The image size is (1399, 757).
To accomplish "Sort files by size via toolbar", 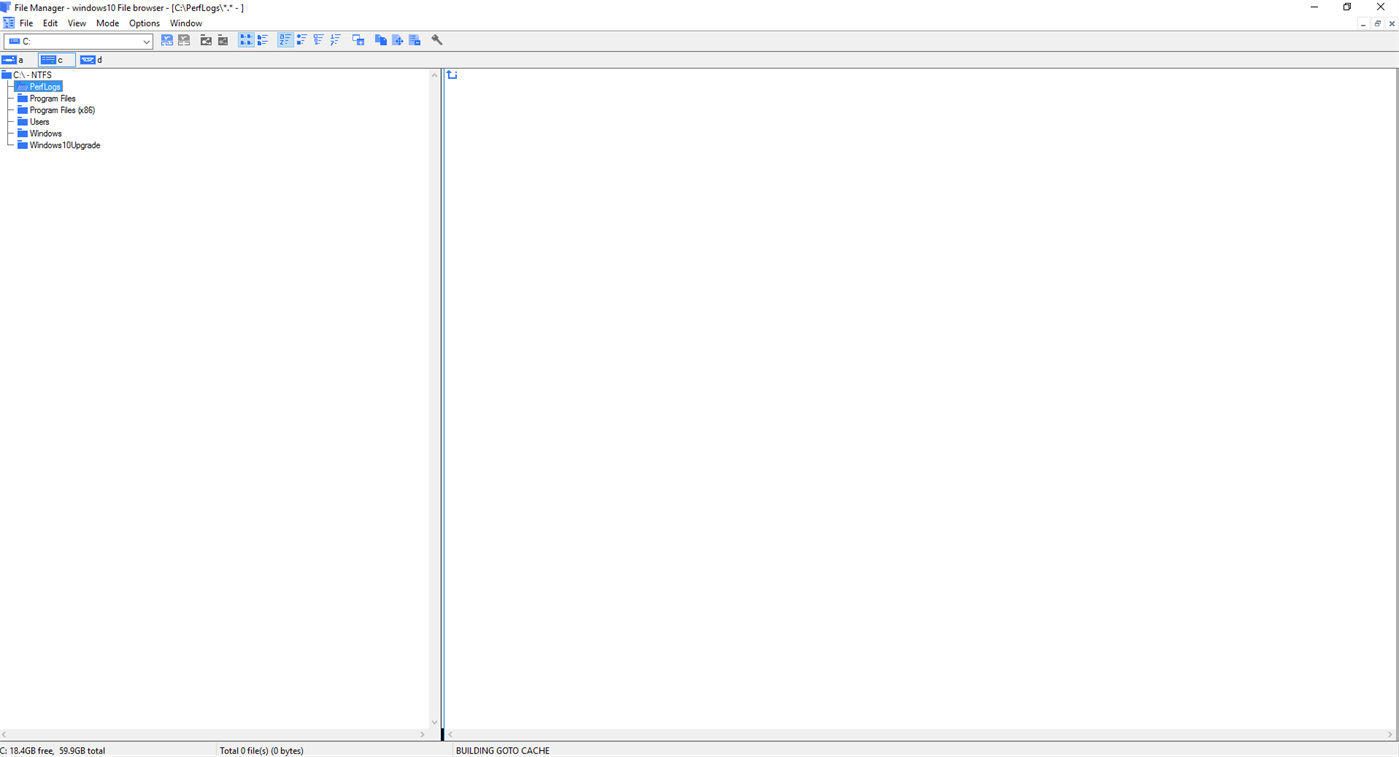I will [x=319, y=40].
